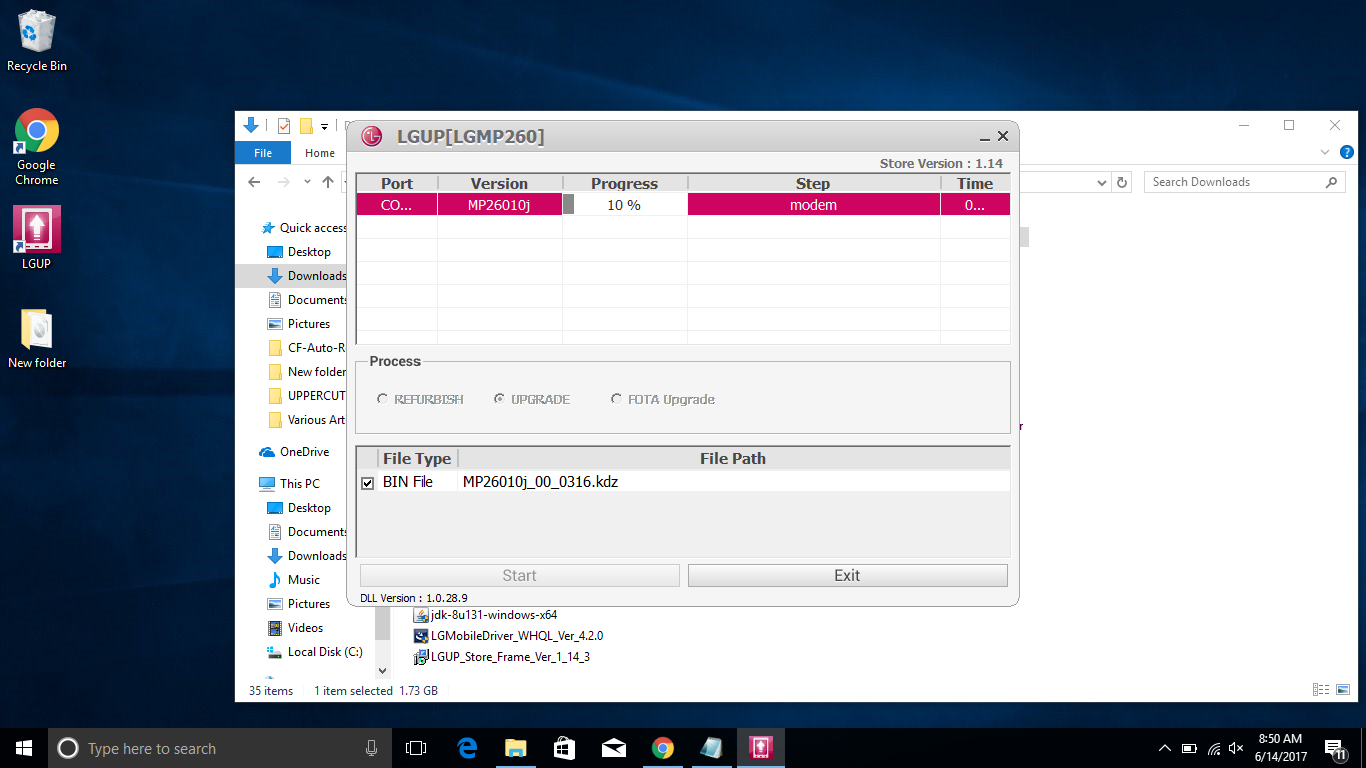Image resolution: width=1366 pixels, height=768 pixels.
Task: Click the disabled Start button in LGUP
Action: click(x=520, y=575)
